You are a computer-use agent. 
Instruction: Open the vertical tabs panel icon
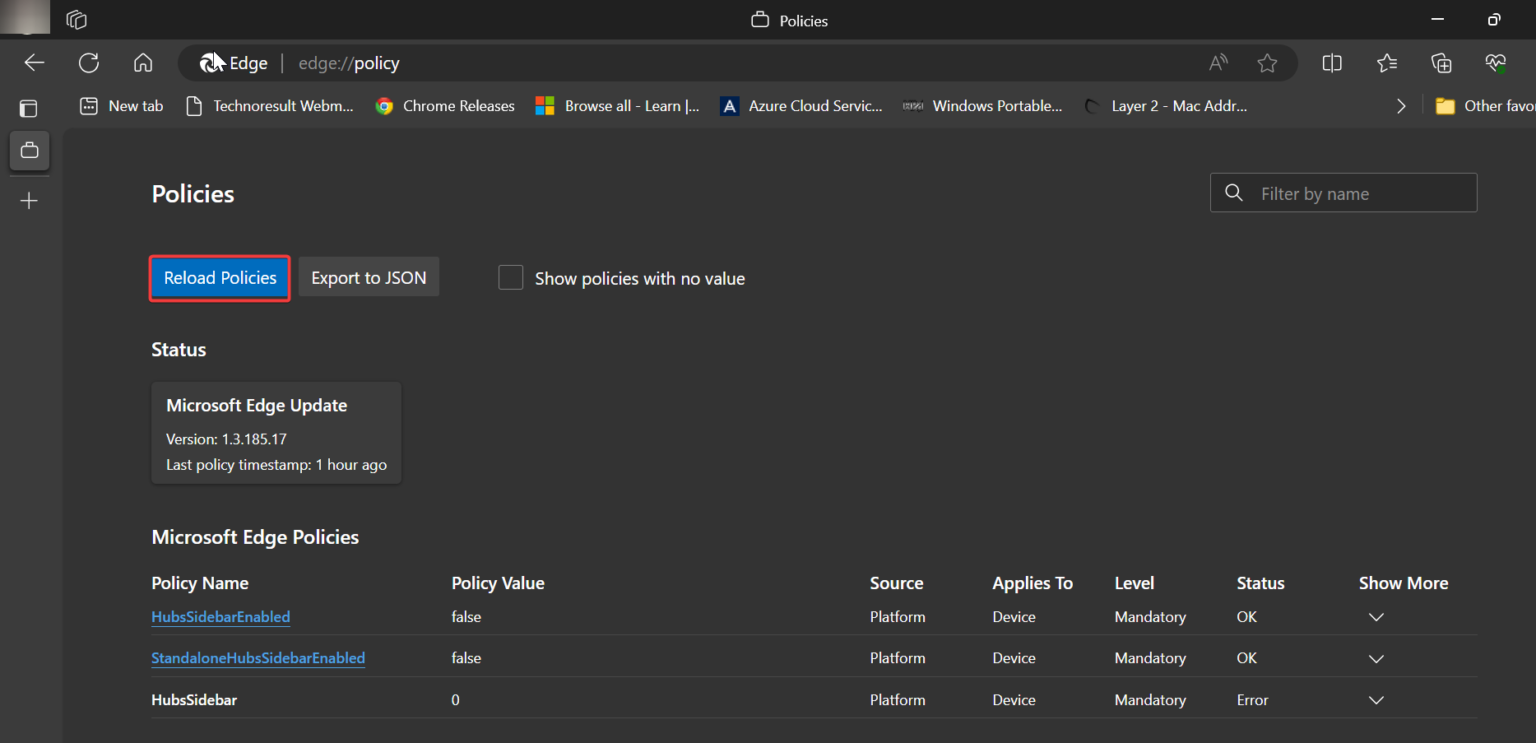[28, 108]
